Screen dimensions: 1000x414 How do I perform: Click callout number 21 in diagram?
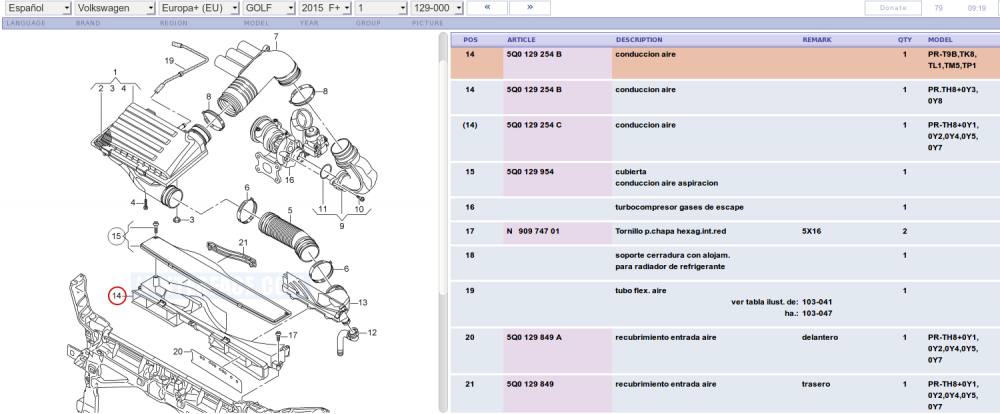tap(243, 242)
